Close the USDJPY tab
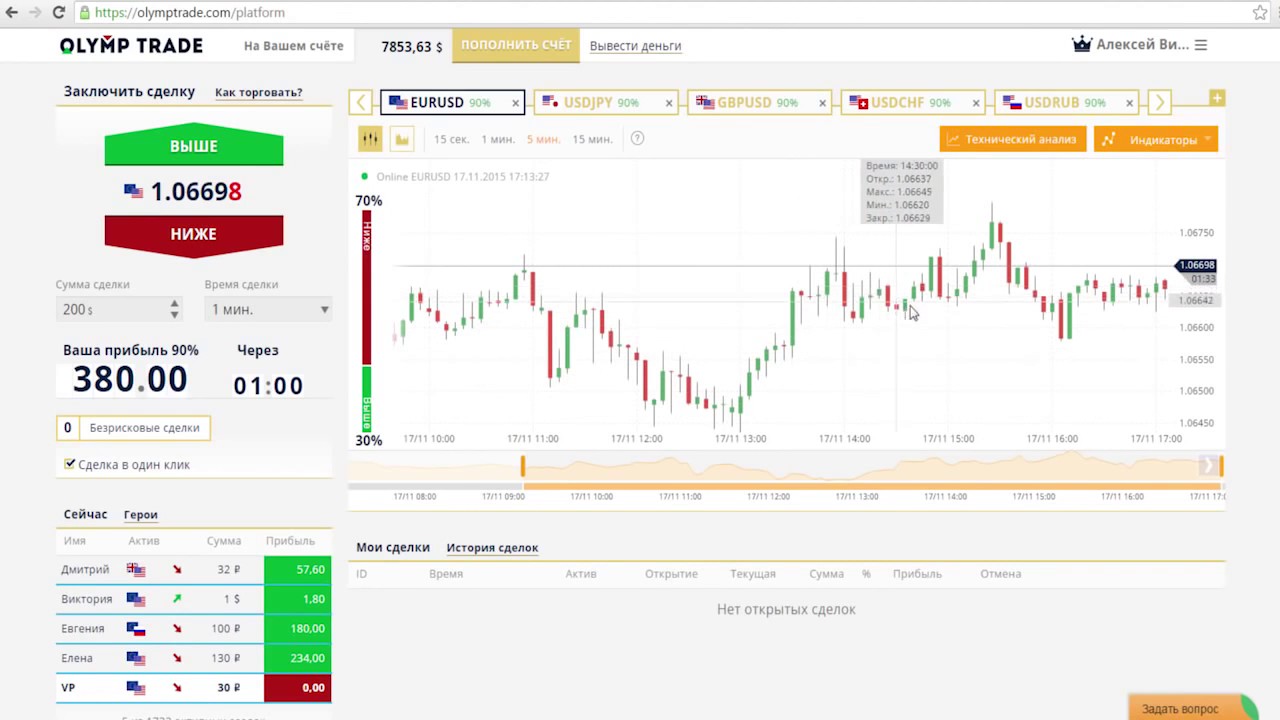This screenshot has height=720, width=1280. (x=669, y=103)
